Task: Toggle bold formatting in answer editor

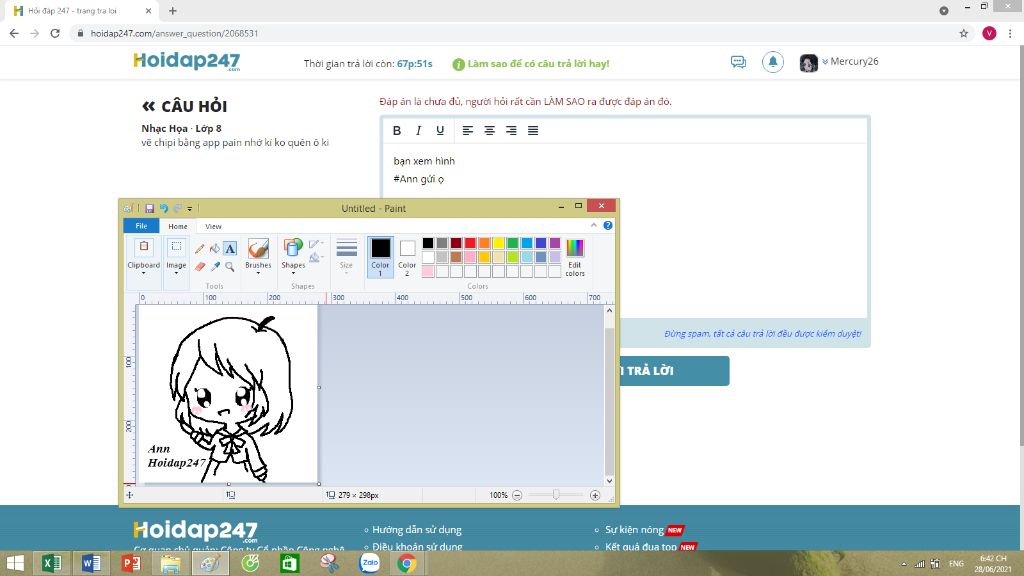Action: [x=396, y=131]
